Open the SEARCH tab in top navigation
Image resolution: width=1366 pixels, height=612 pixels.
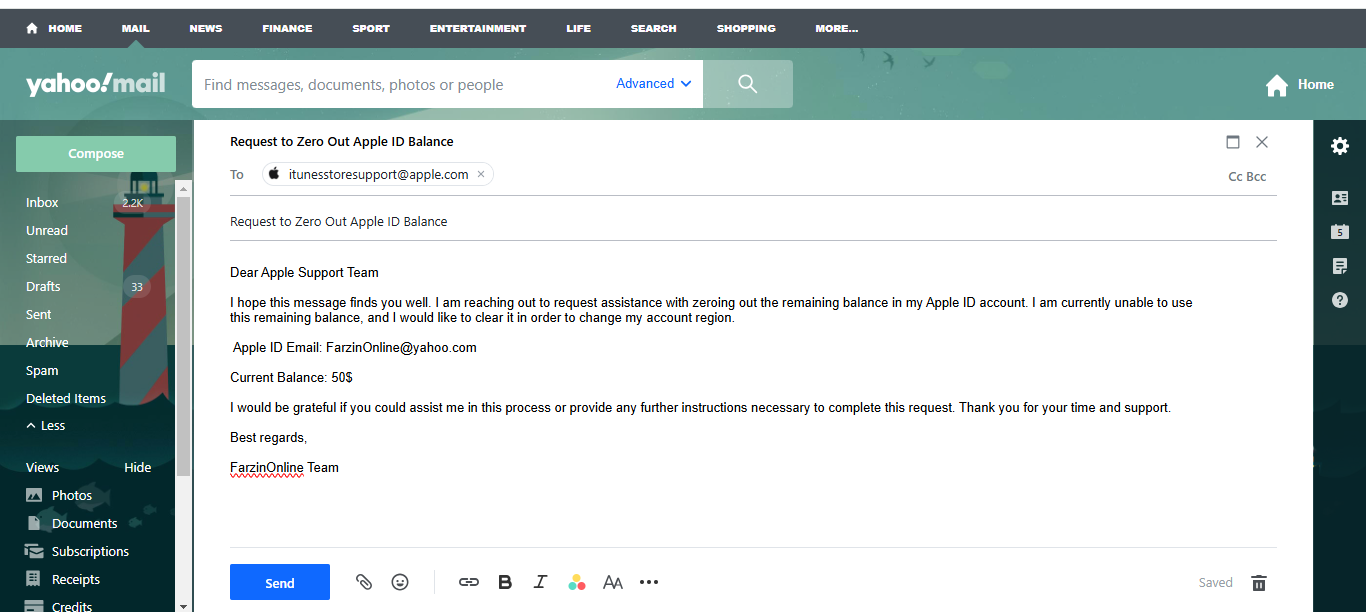[654, 28]
